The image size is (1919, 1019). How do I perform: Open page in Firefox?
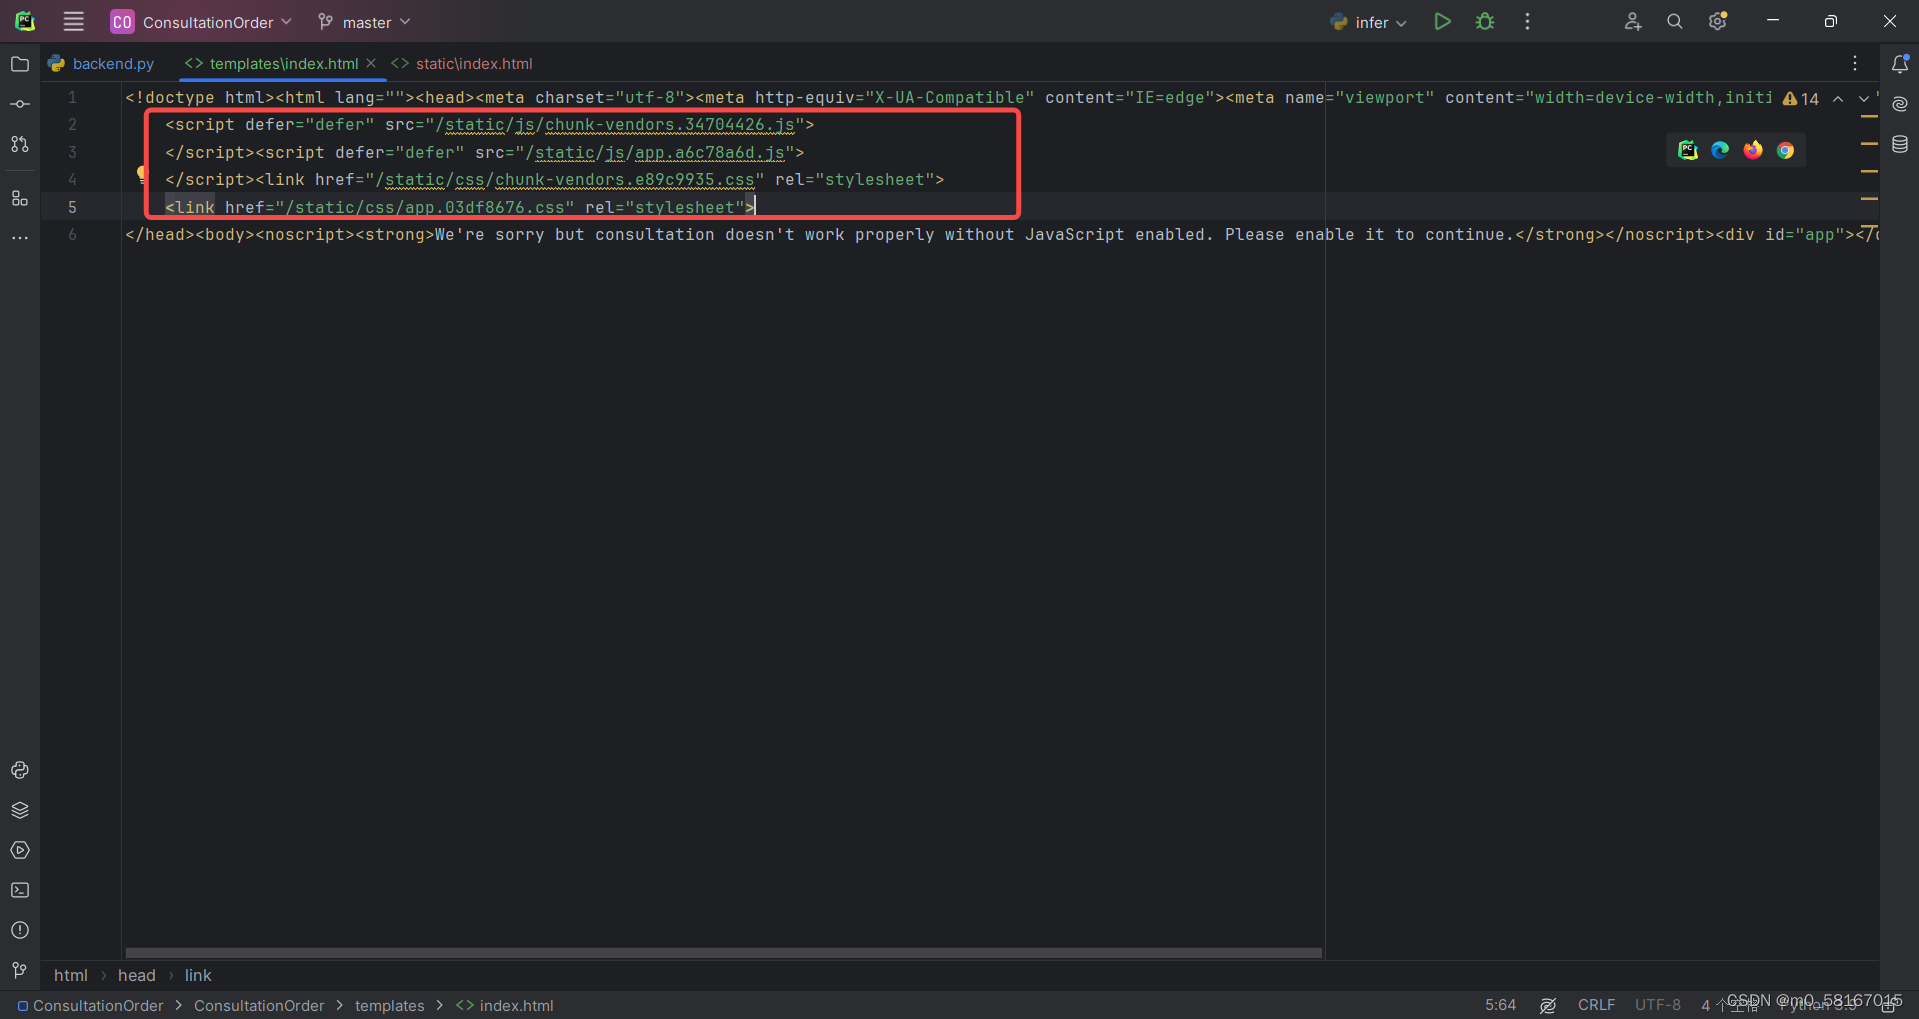click(1753, 150)
